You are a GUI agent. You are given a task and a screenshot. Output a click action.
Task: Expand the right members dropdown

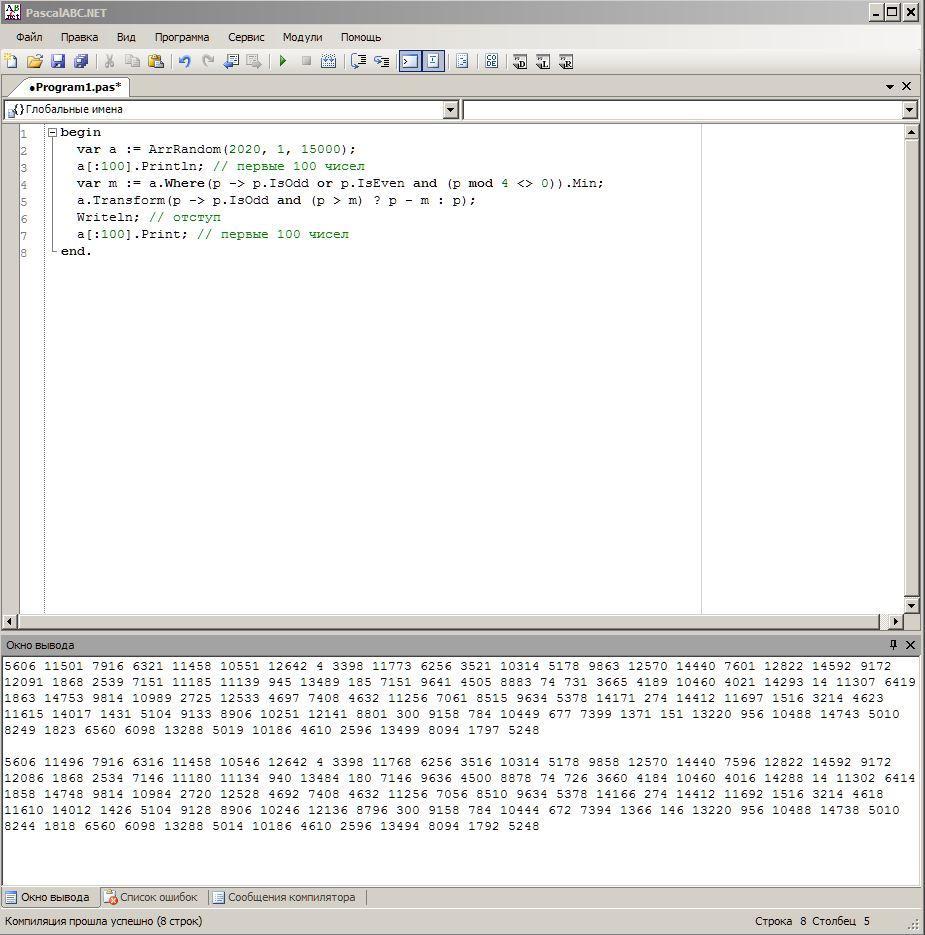tap(909, 110)
